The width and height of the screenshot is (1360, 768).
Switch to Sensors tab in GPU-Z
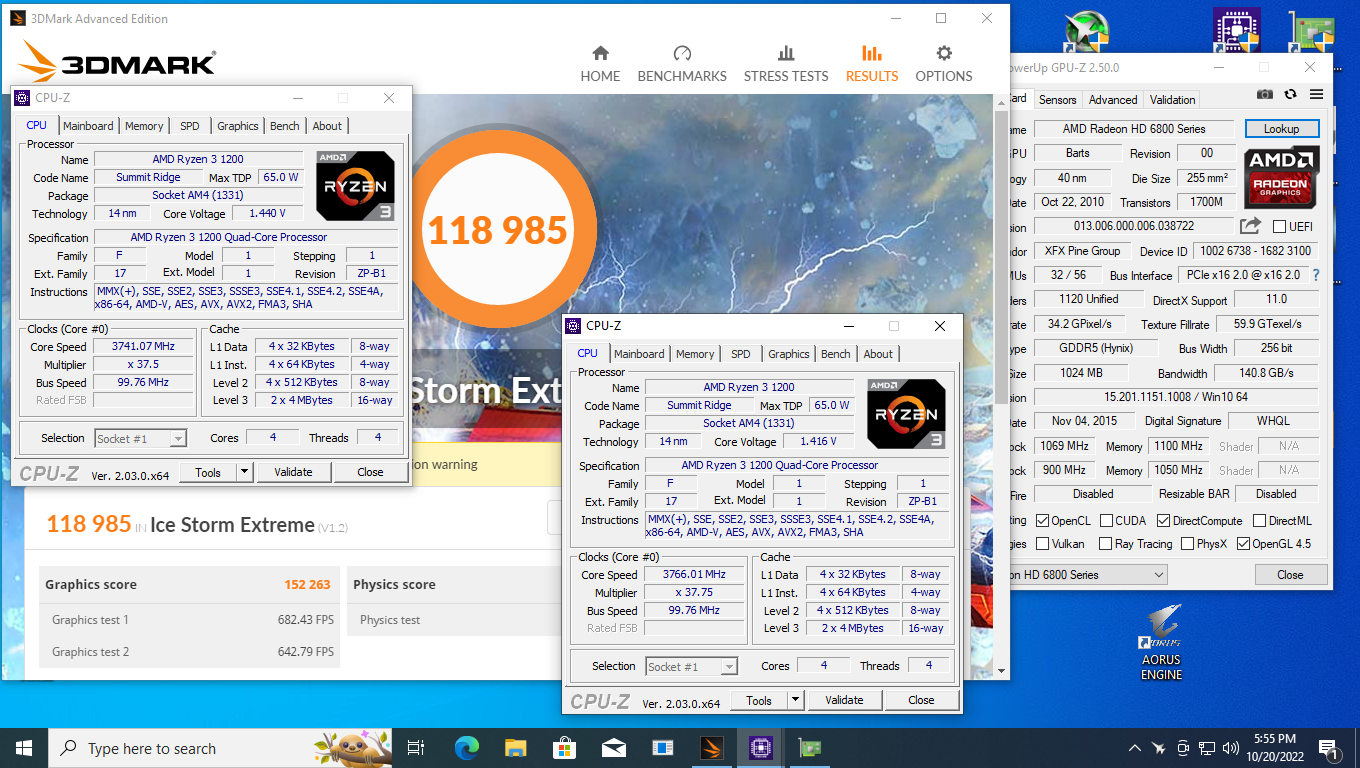(x=1058, y=100)
